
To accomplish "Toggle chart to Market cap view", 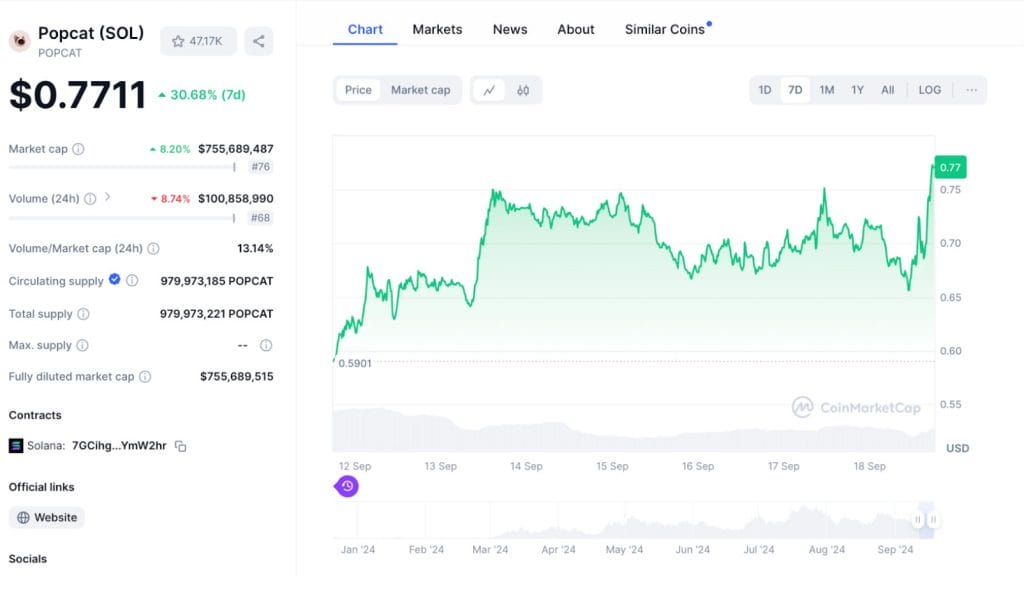I will click(x=420, y=90).
